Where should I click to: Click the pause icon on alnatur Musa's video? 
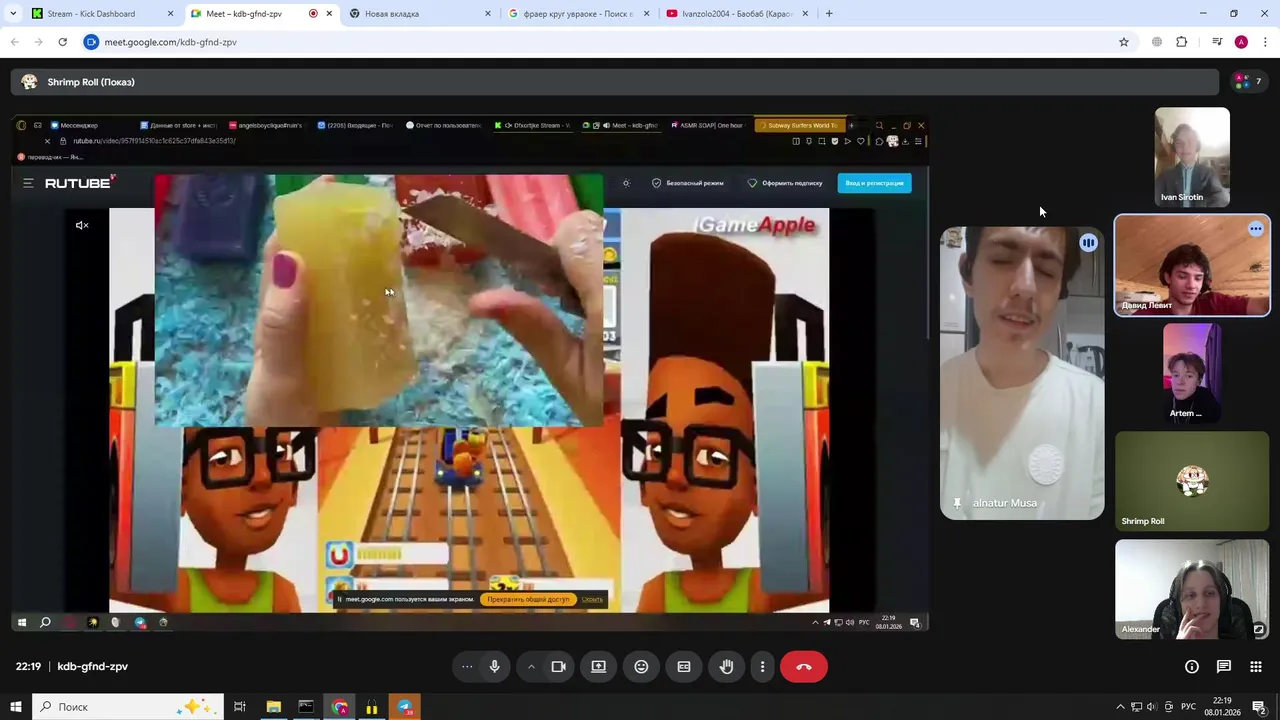point(1088,243)
